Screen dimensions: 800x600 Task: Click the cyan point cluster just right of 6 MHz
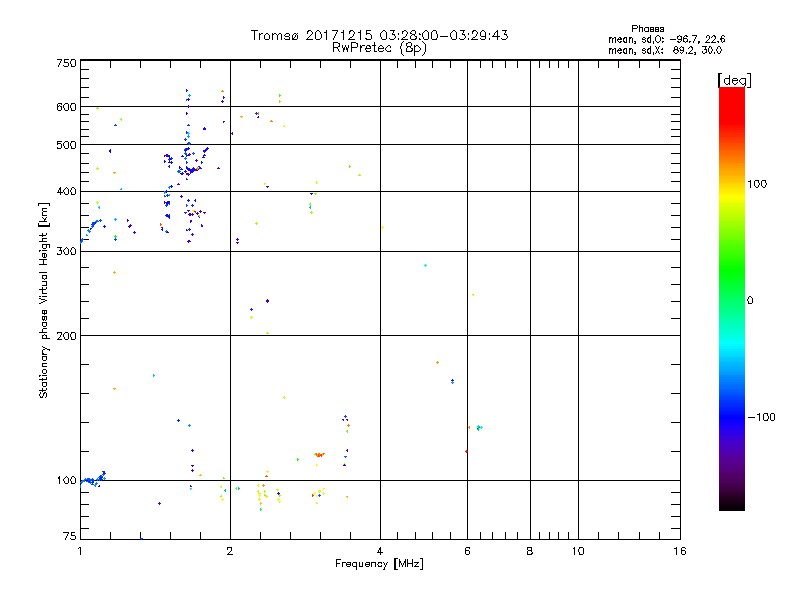(x=479, y=428)
